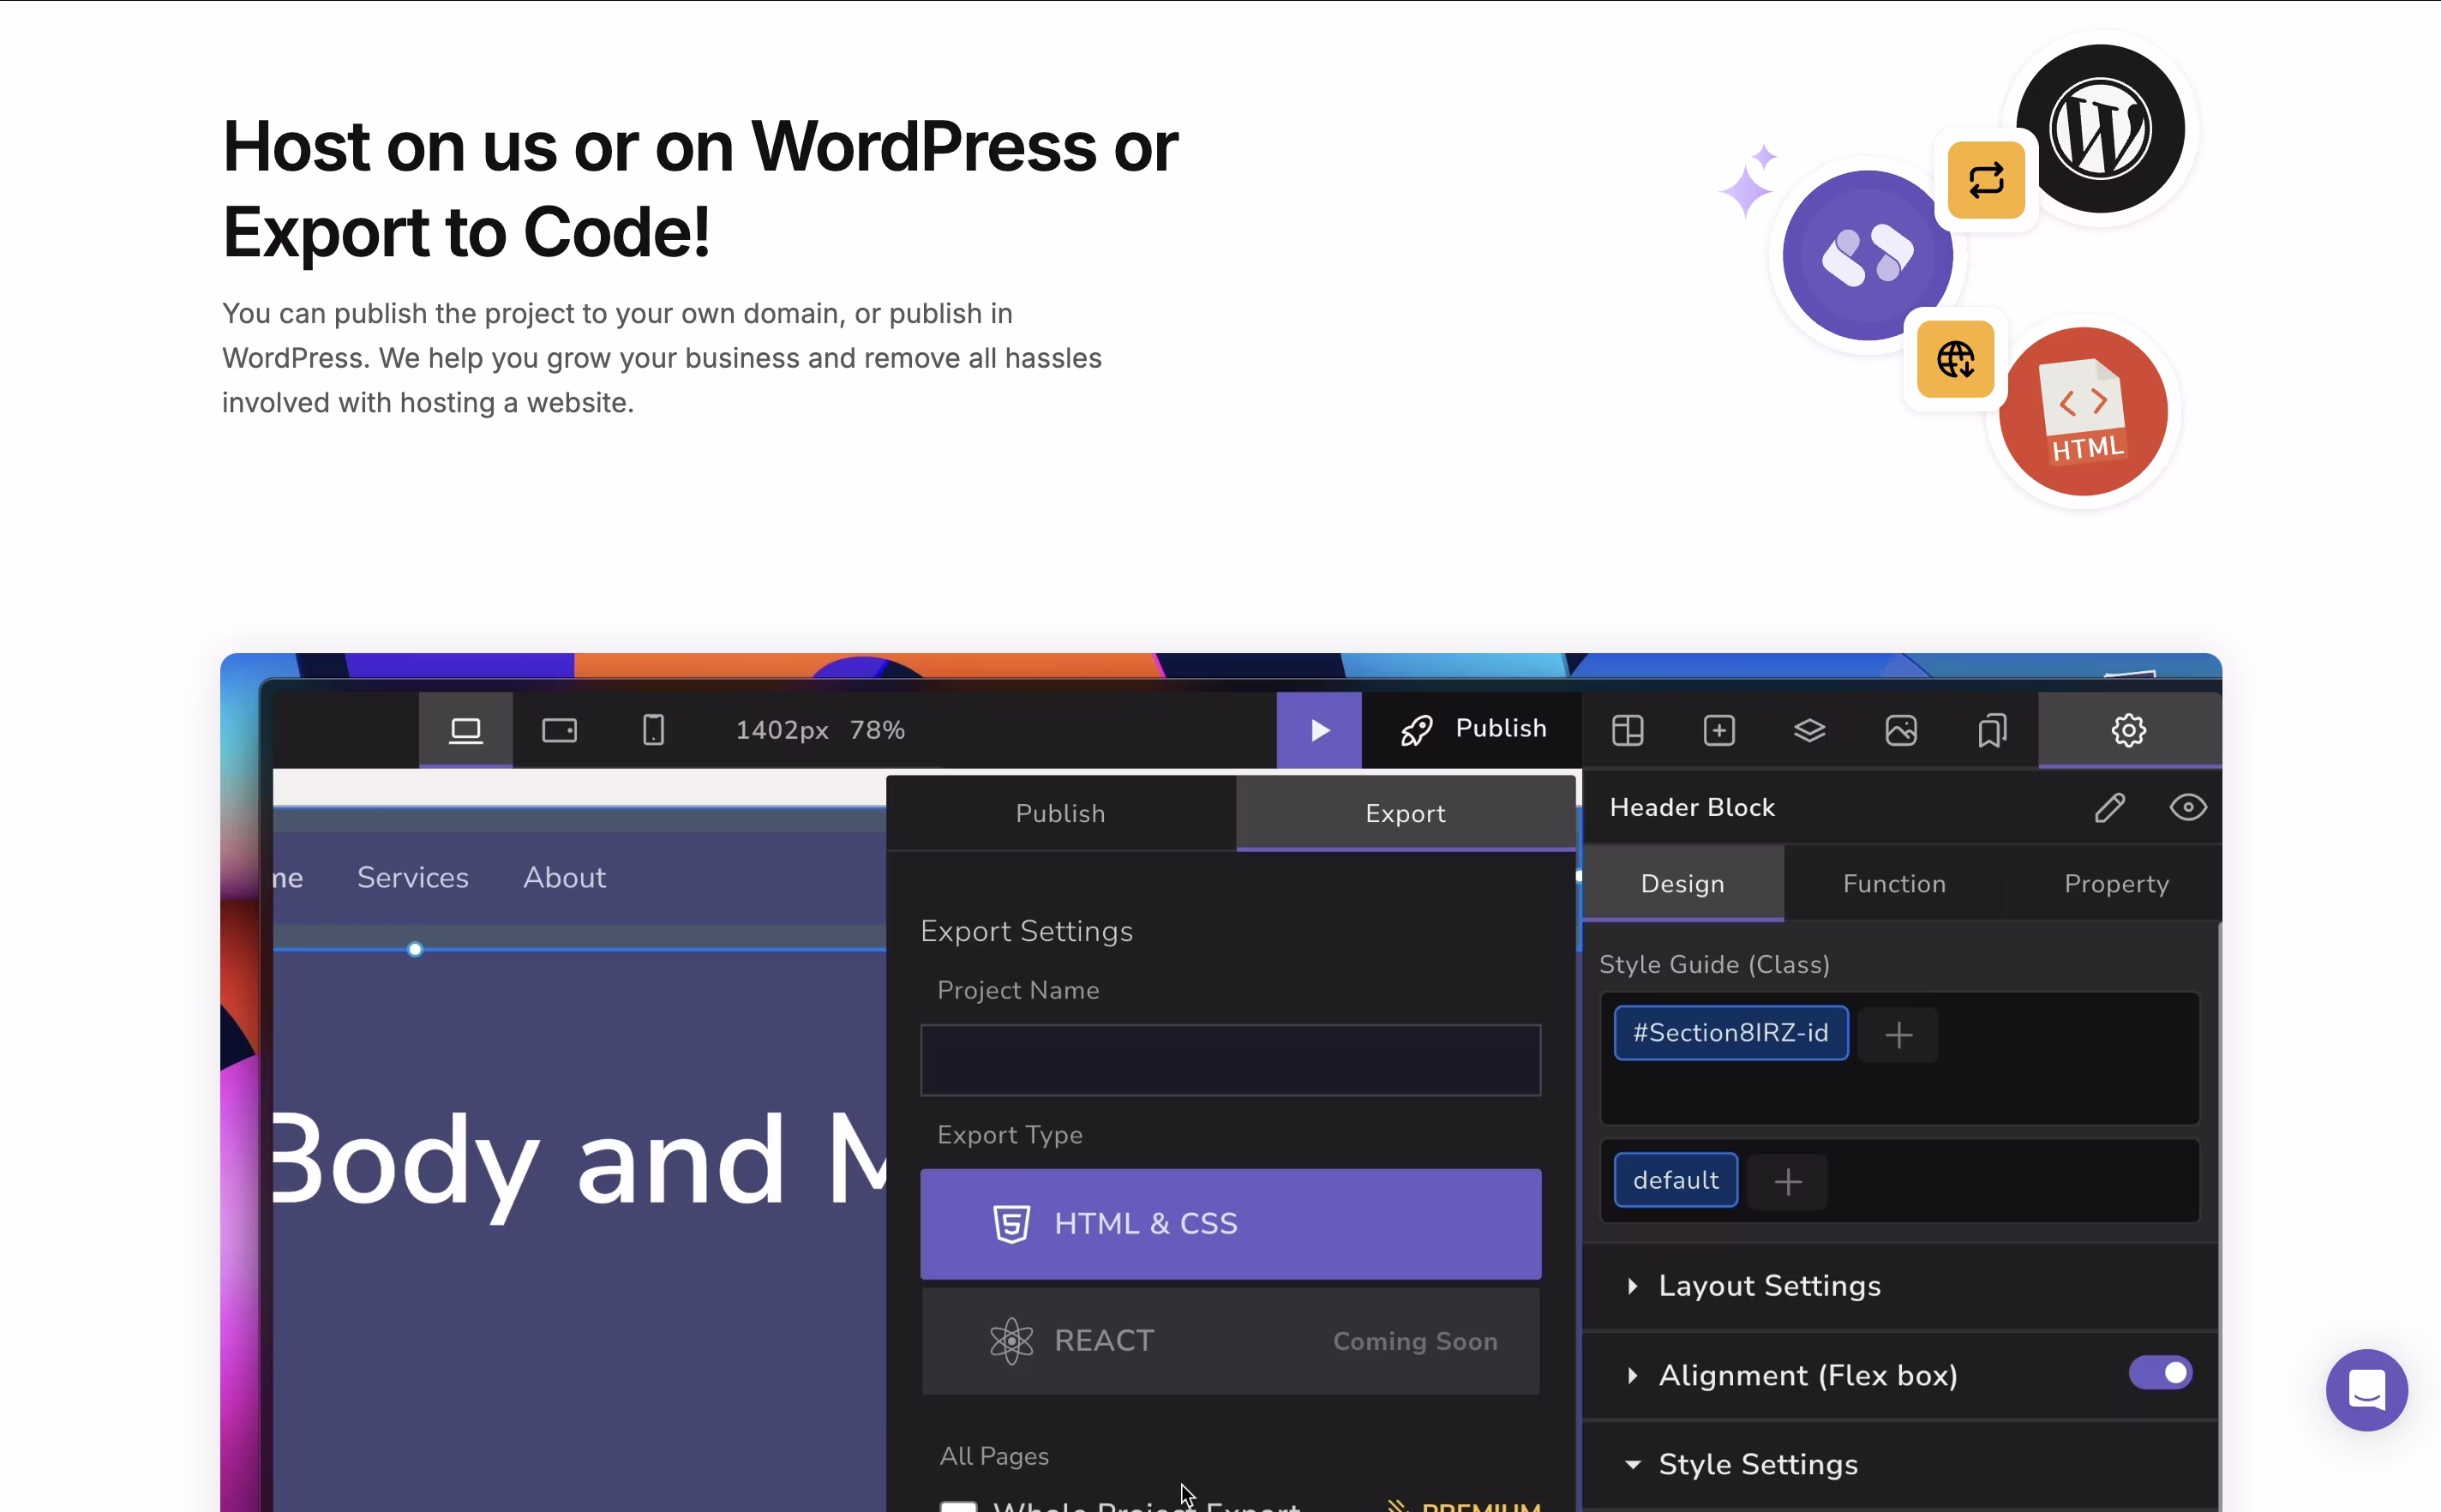This screenshot has width=2441, height=1512.
Task: Click the Style Guide (Class) label
Action: [x=1715, y=965]
